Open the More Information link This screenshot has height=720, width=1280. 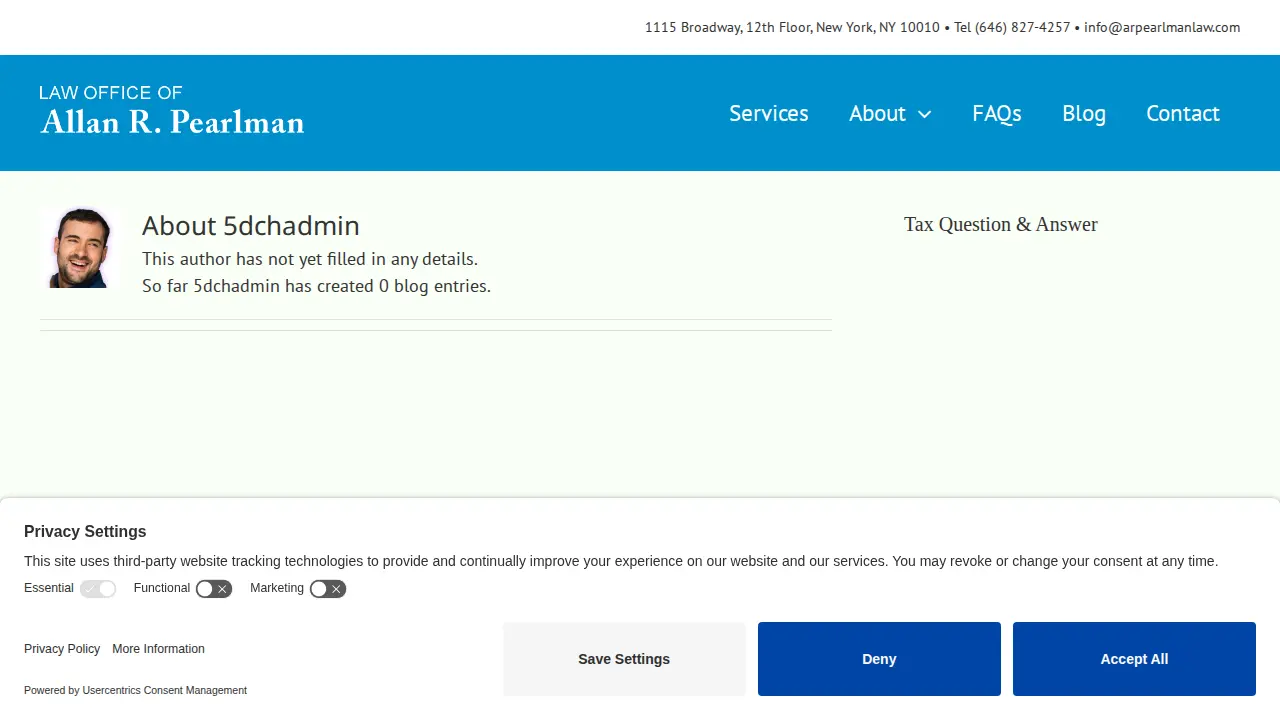click(158, 649)
